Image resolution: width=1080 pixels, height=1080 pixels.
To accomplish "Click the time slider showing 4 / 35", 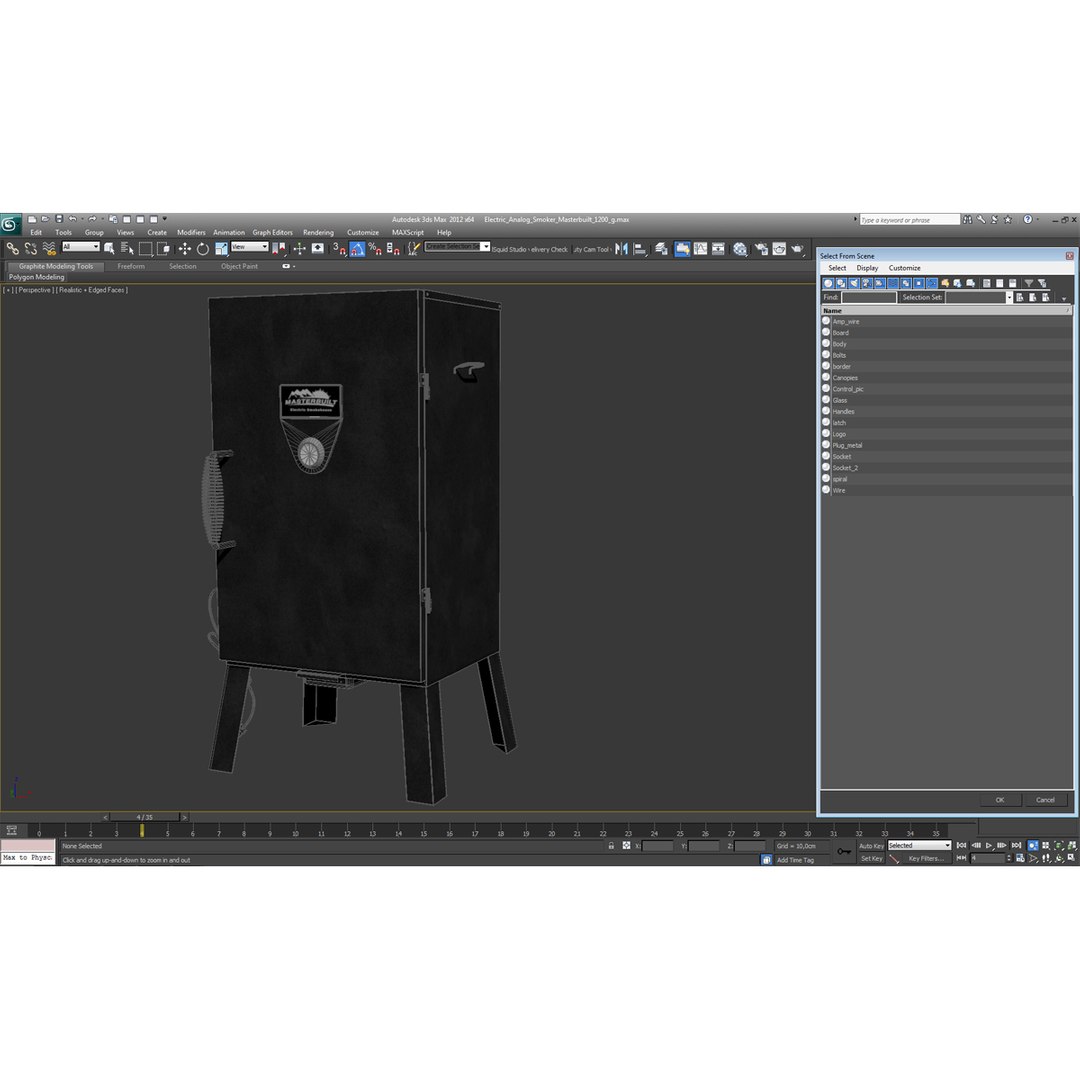I will coord(145,817).
